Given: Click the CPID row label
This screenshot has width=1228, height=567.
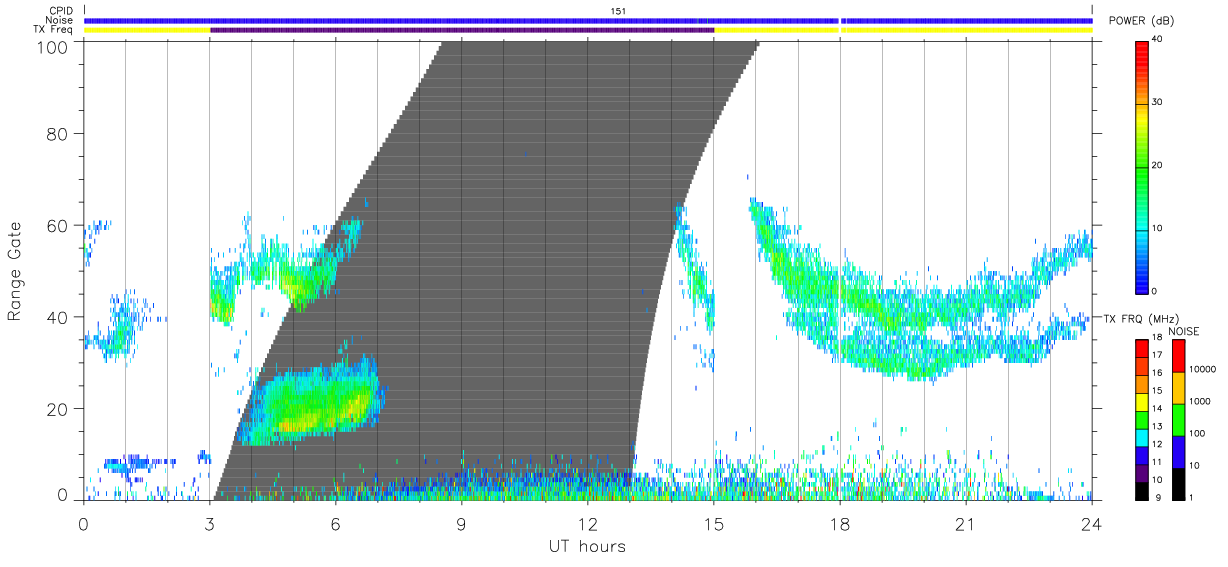Looking at the screenshot, I should 61,11.
